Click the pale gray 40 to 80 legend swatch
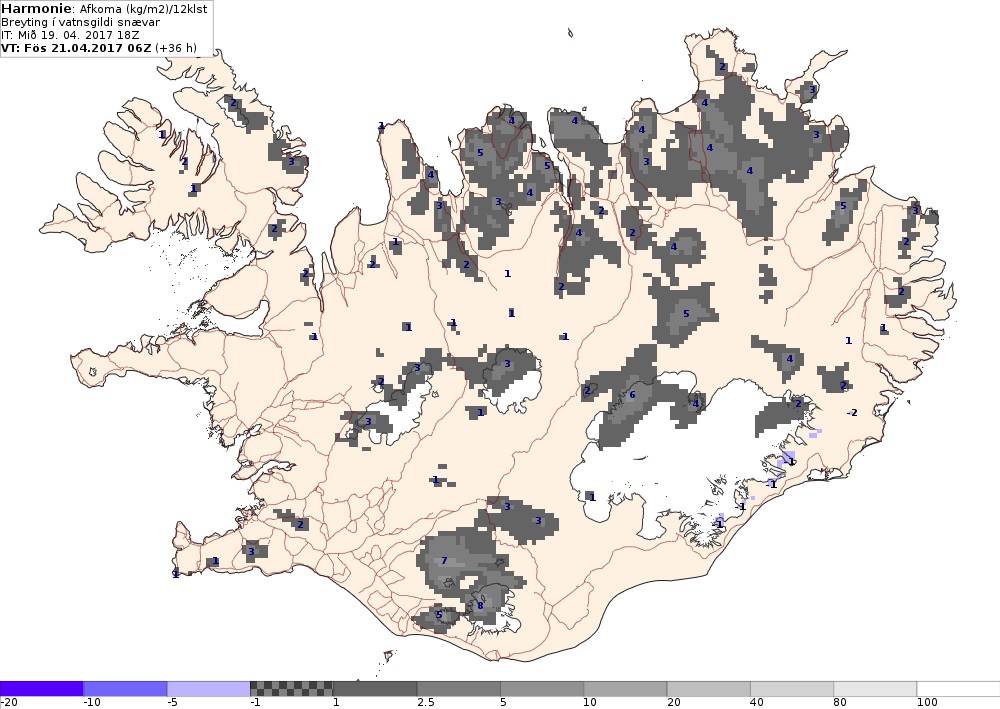Screen dimensions: 1000x709 click(792, 689)
